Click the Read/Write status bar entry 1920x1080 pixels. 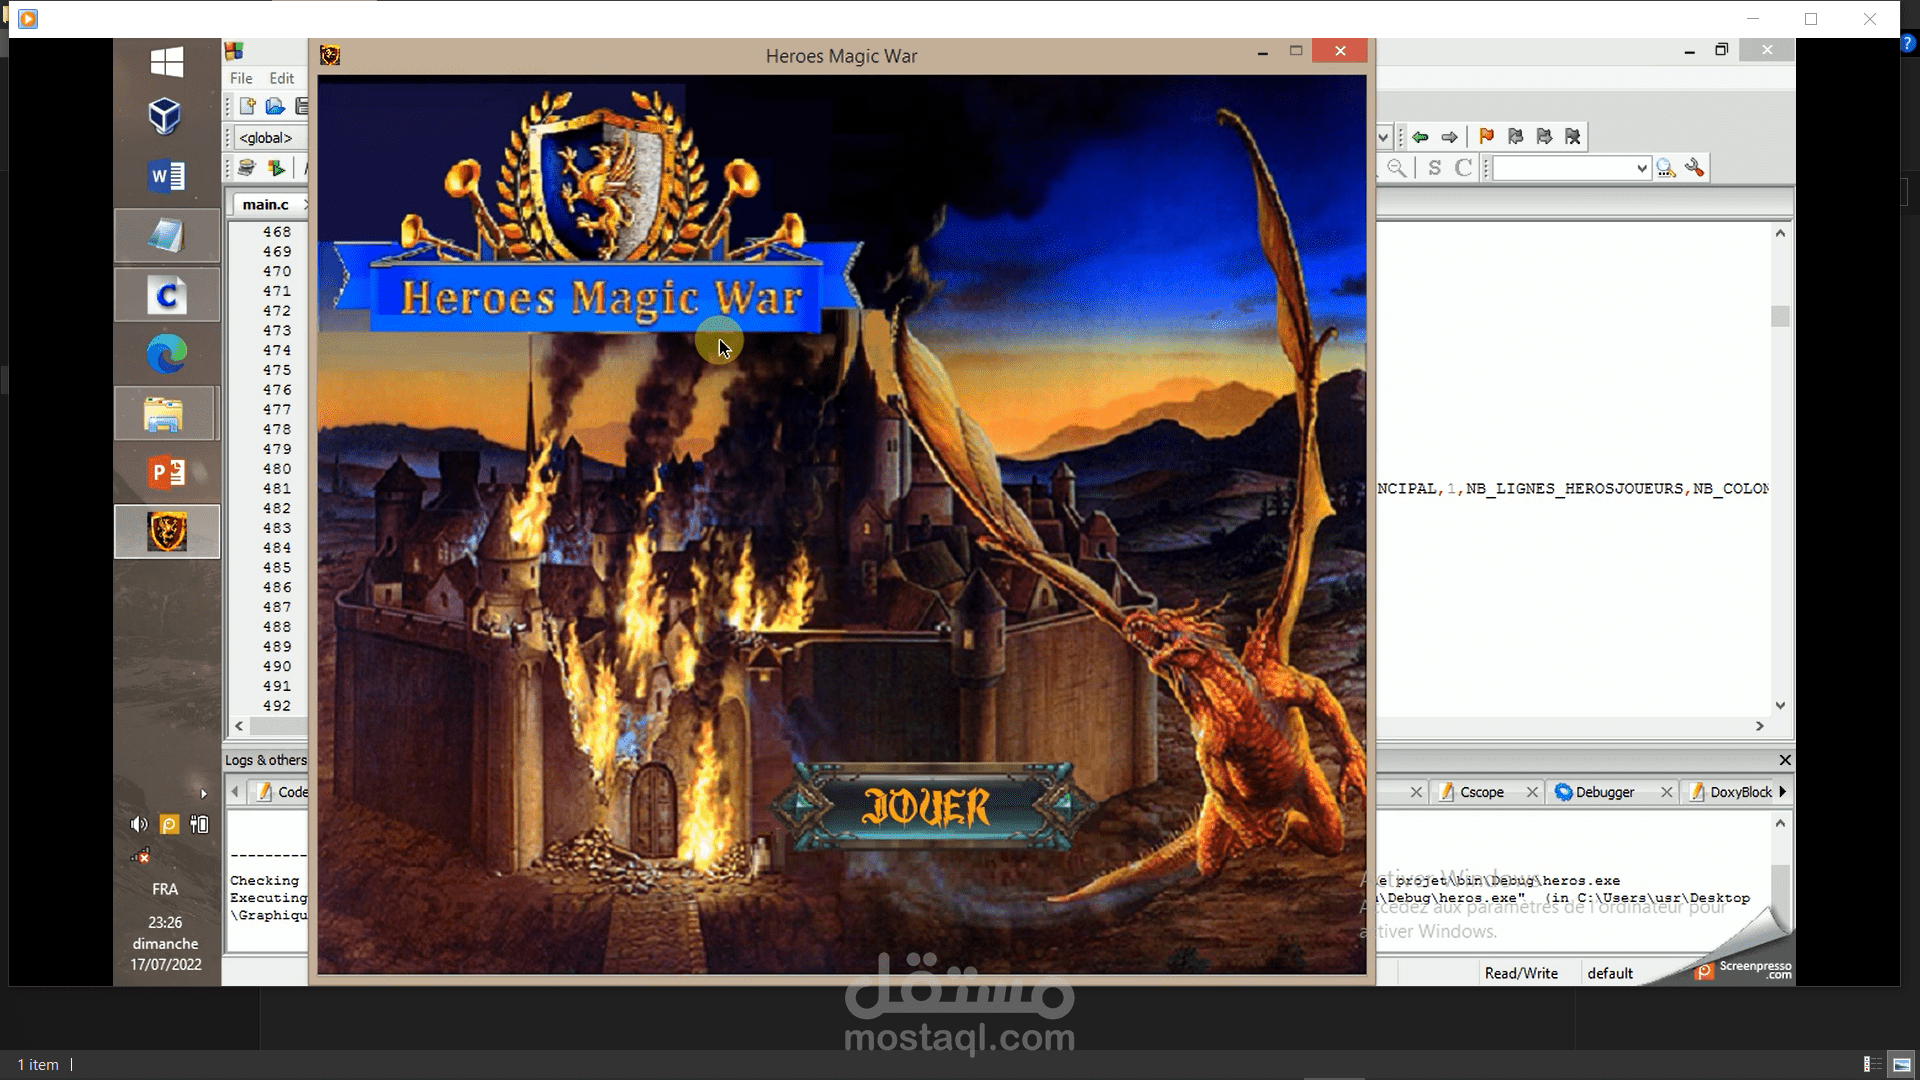[x=1521, y=973]
